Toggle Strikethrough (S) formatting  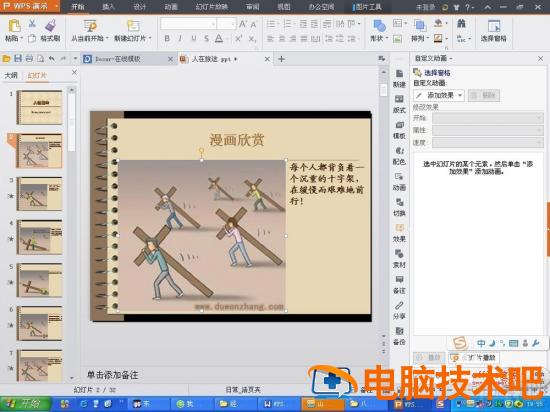click(206, 39)
